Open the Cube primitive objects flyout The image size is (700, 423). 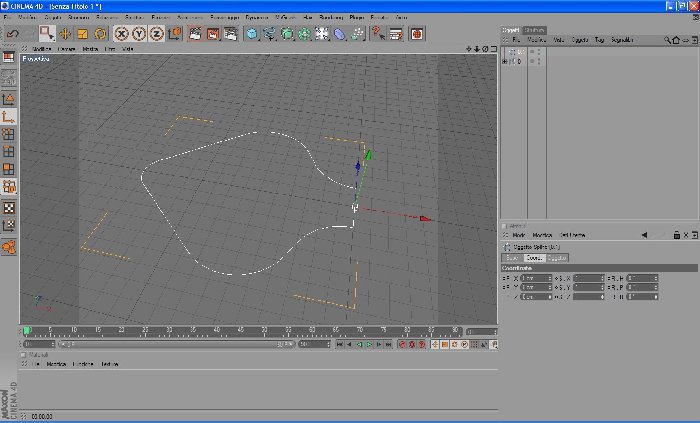pyautogui.click(x=252, y=33)
